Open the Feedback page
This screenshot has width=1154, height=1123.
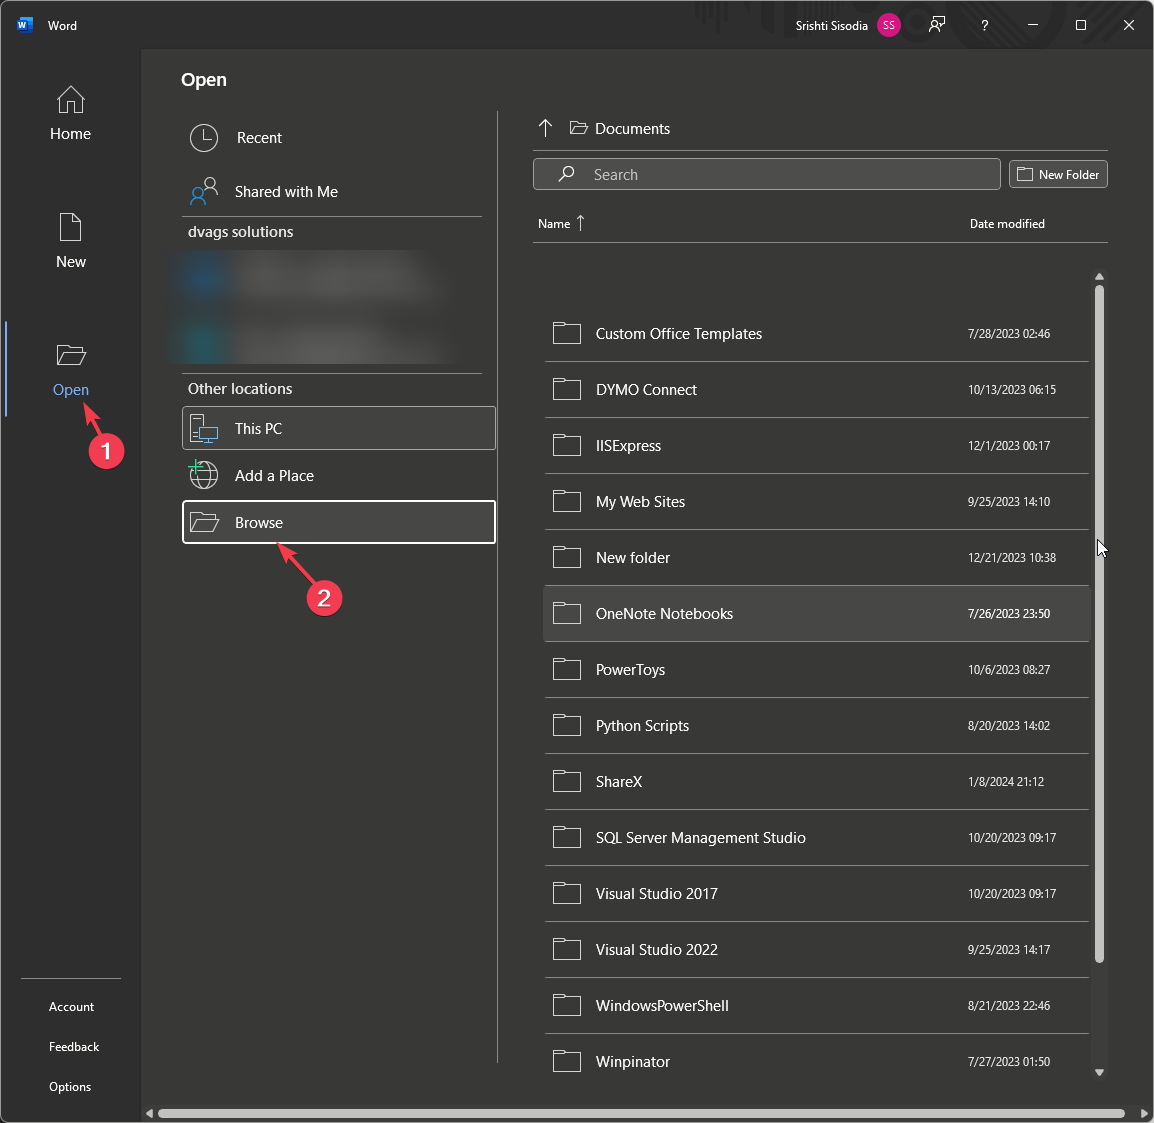point(74,1046)
